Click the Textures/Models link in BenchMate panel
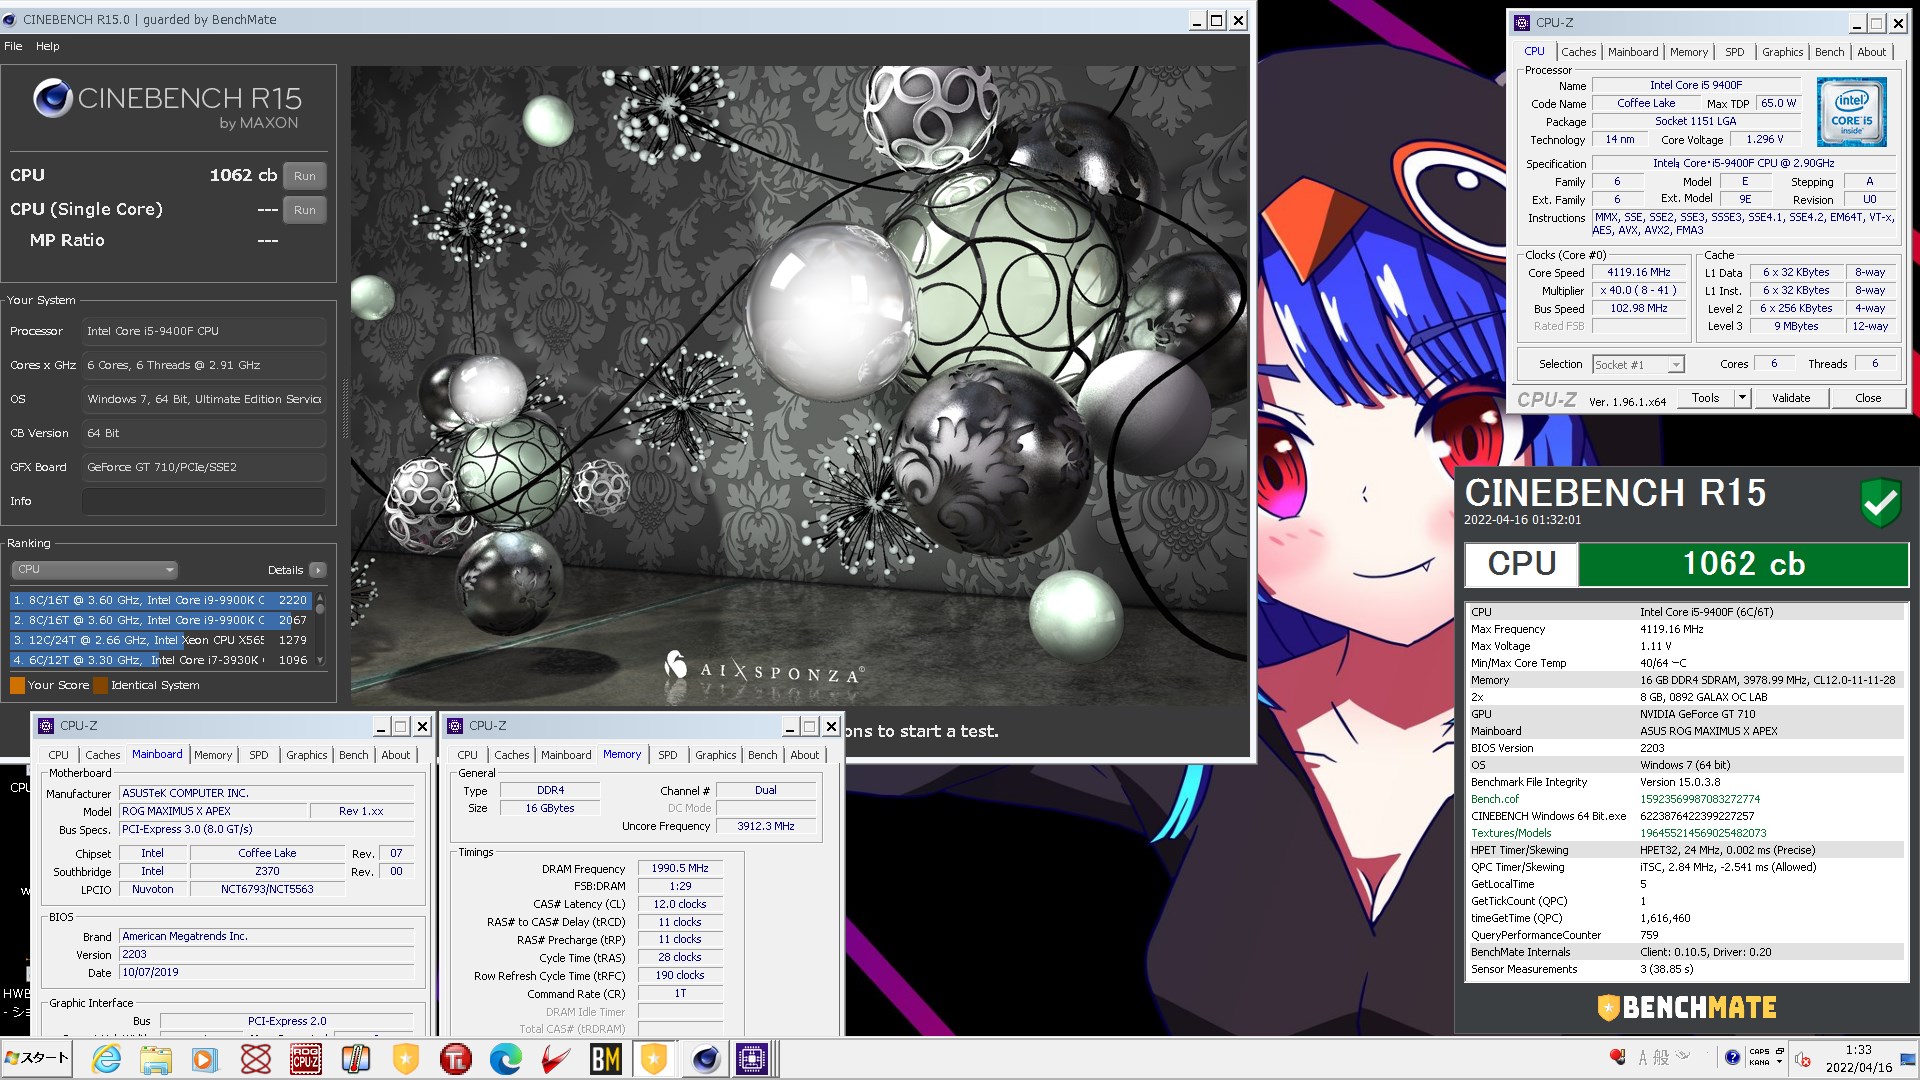The width and height of the screenshot is (1920, 1080). pos(1511,833)
